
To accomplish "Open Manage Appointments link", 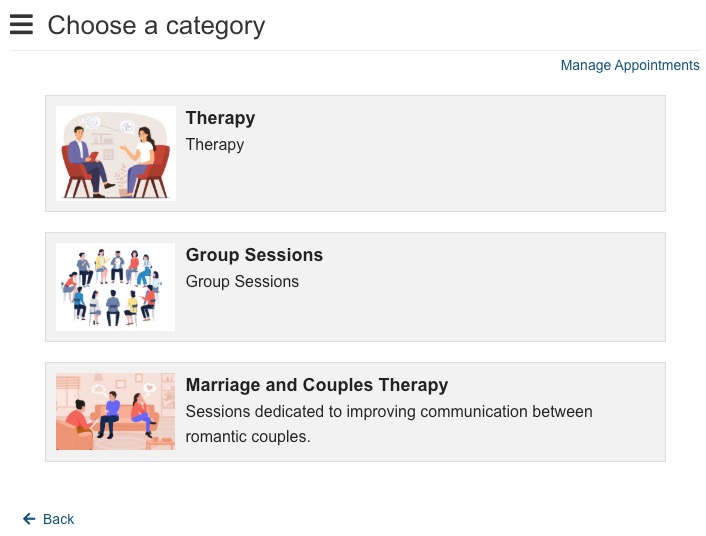I will pos(629,65).
